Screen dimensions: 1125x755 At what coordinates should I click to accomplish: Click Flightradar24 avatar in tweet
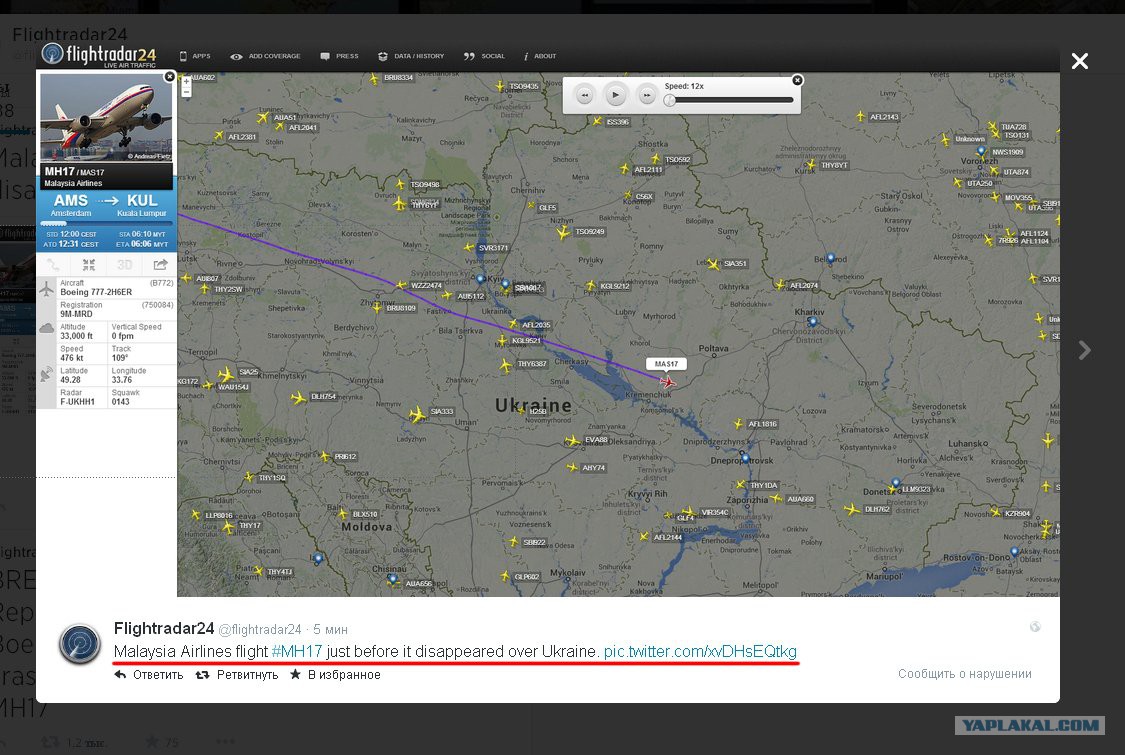point(80,643)
